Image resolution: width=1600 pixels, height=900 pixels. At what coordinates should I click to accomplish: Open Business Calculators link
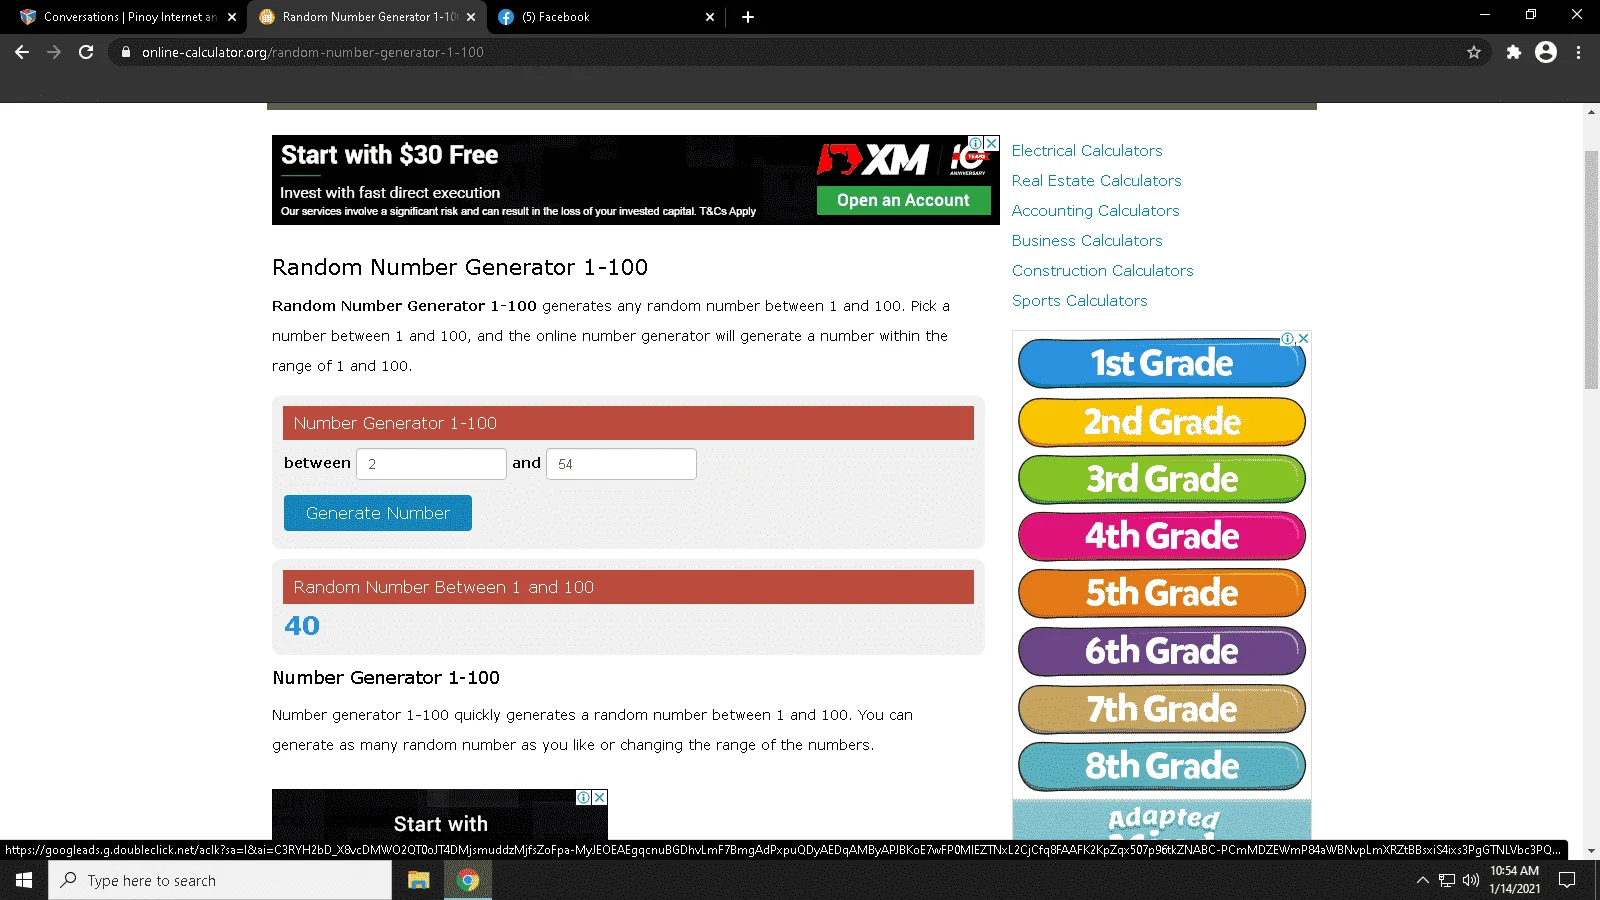click(x=1087, y=241)
